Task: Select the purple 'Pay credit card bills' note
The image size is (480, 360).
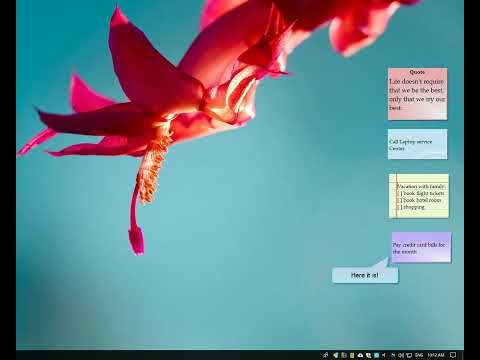Action: point(421,247)
